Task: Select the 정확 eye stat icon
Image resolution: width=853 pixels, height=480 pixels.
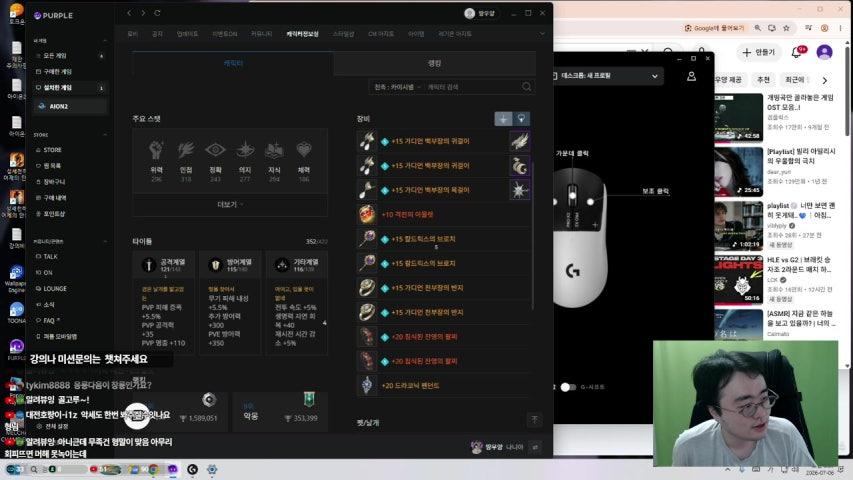Action: [x=215, y=150]
